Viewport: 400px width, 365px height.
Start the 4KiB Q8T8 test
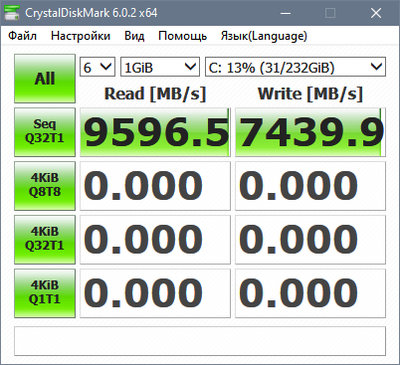point(45,186)
